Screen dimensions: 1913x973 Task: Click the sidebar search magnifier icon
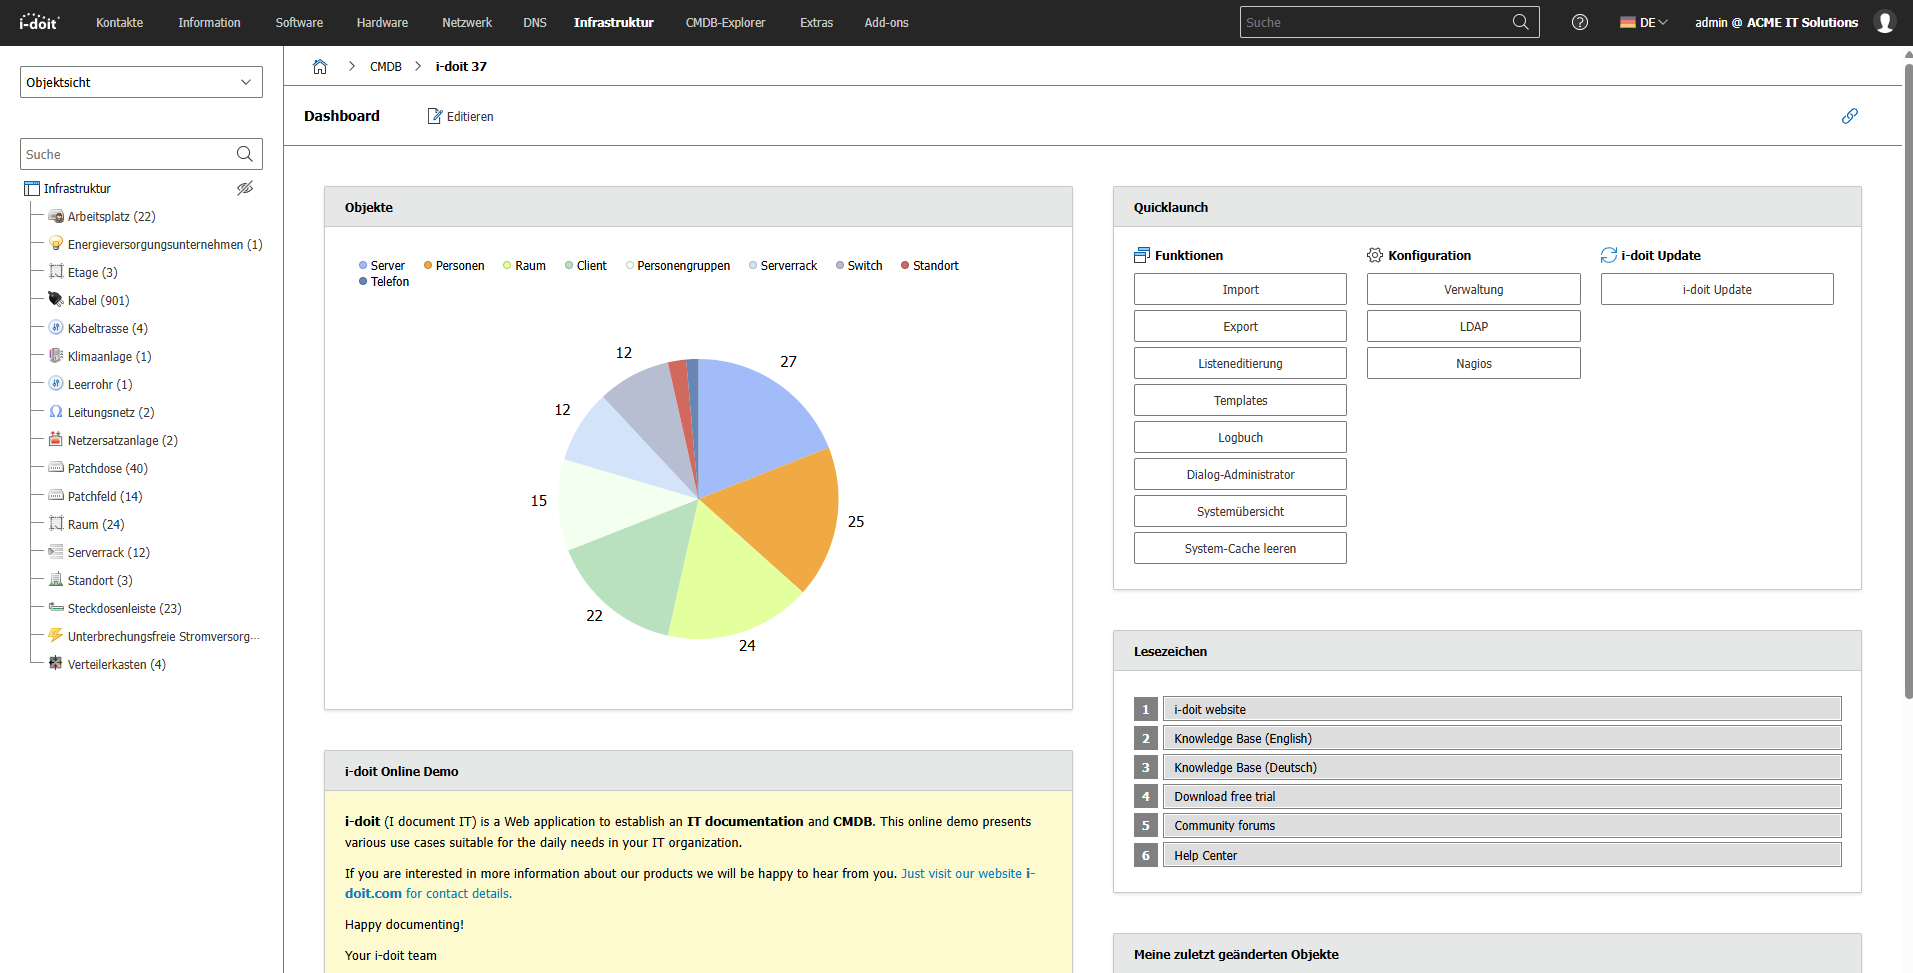click(244, 154)
